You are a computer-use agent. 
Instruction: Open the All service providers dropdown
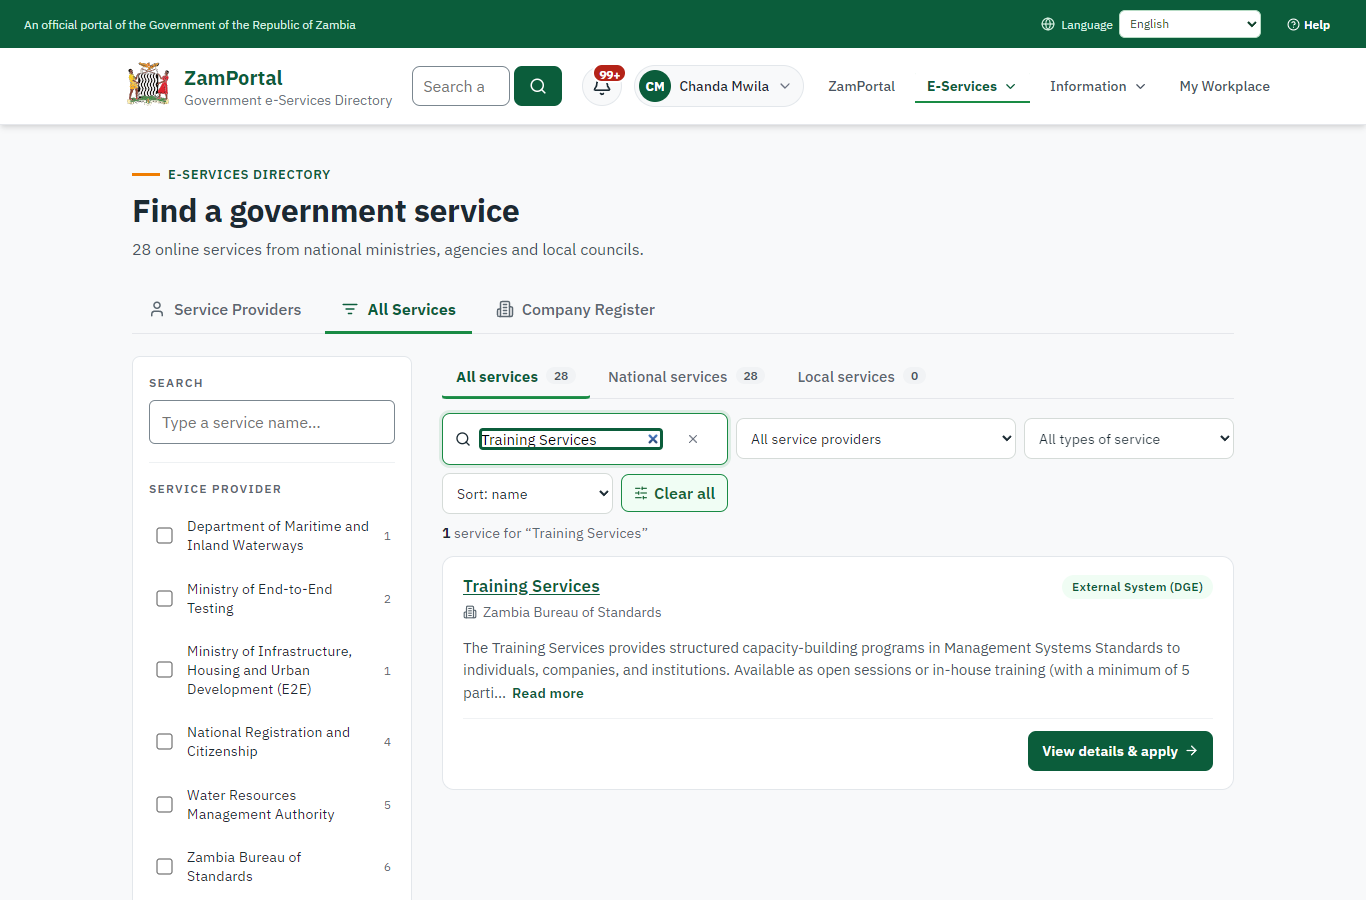coord(876,439)
